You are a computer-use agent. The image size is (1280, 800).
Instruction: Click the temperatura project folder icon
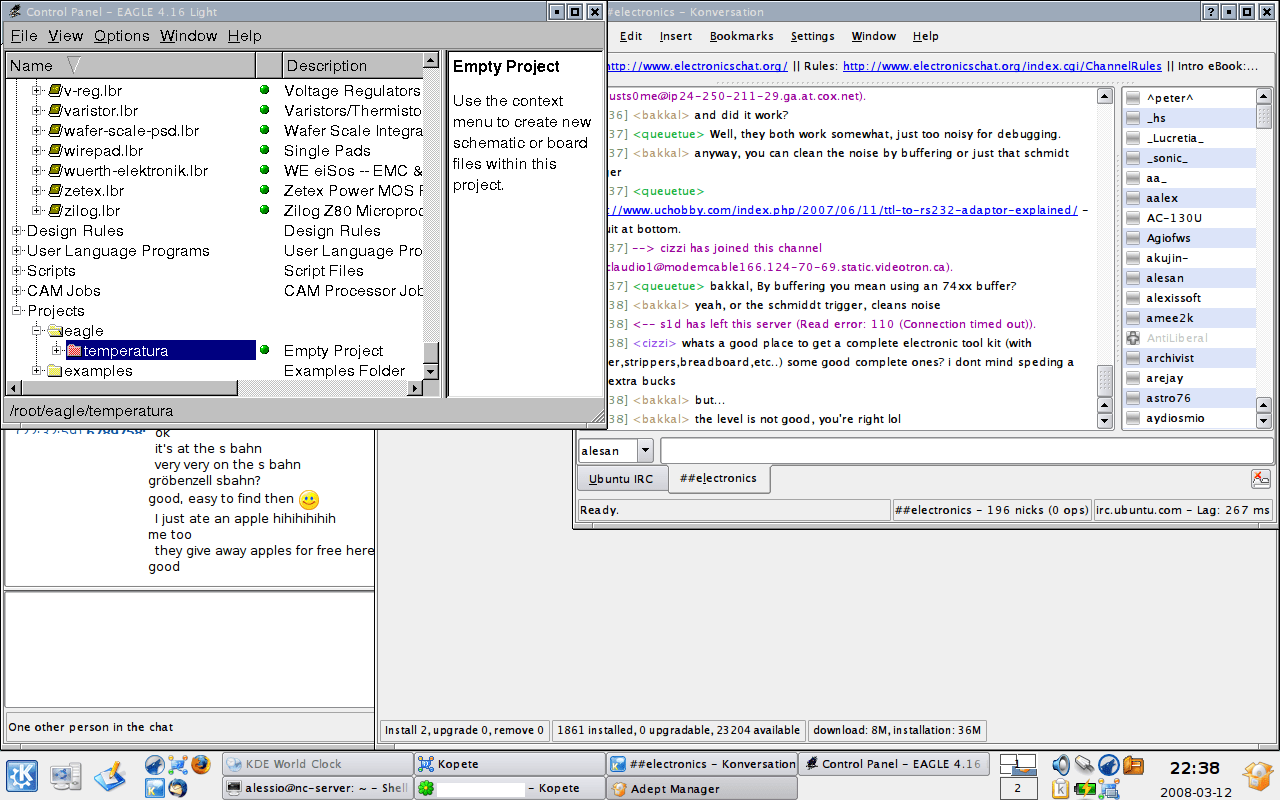tap(73, 351)
